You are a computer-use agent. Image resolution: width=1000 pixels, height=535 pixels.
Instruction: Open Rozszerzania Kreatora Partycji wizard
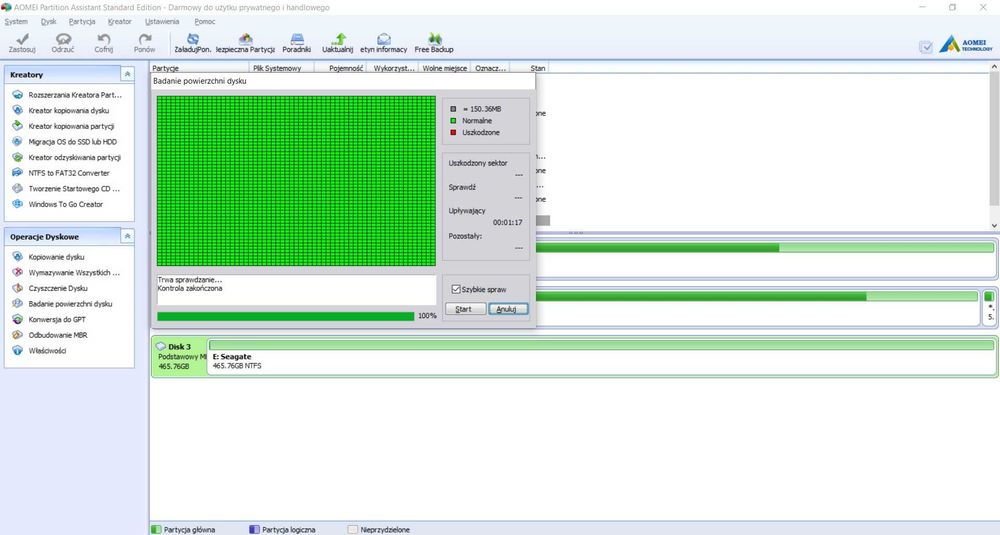click(x=69, y=95)
